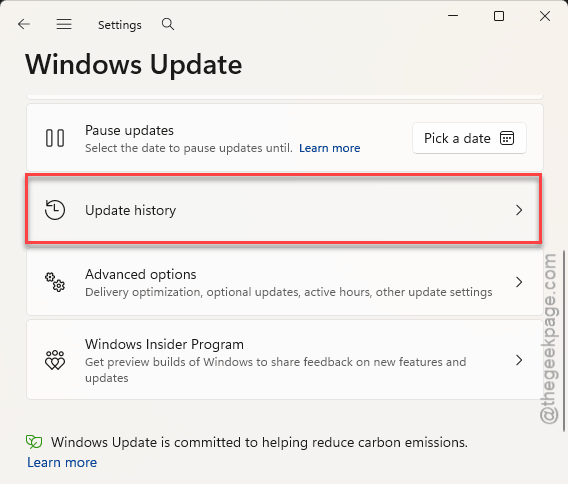The image size is (568, 484).
Task: Click the green leaf carbon emissions icon
Action: pyautogui.click(x=34, y=442)
